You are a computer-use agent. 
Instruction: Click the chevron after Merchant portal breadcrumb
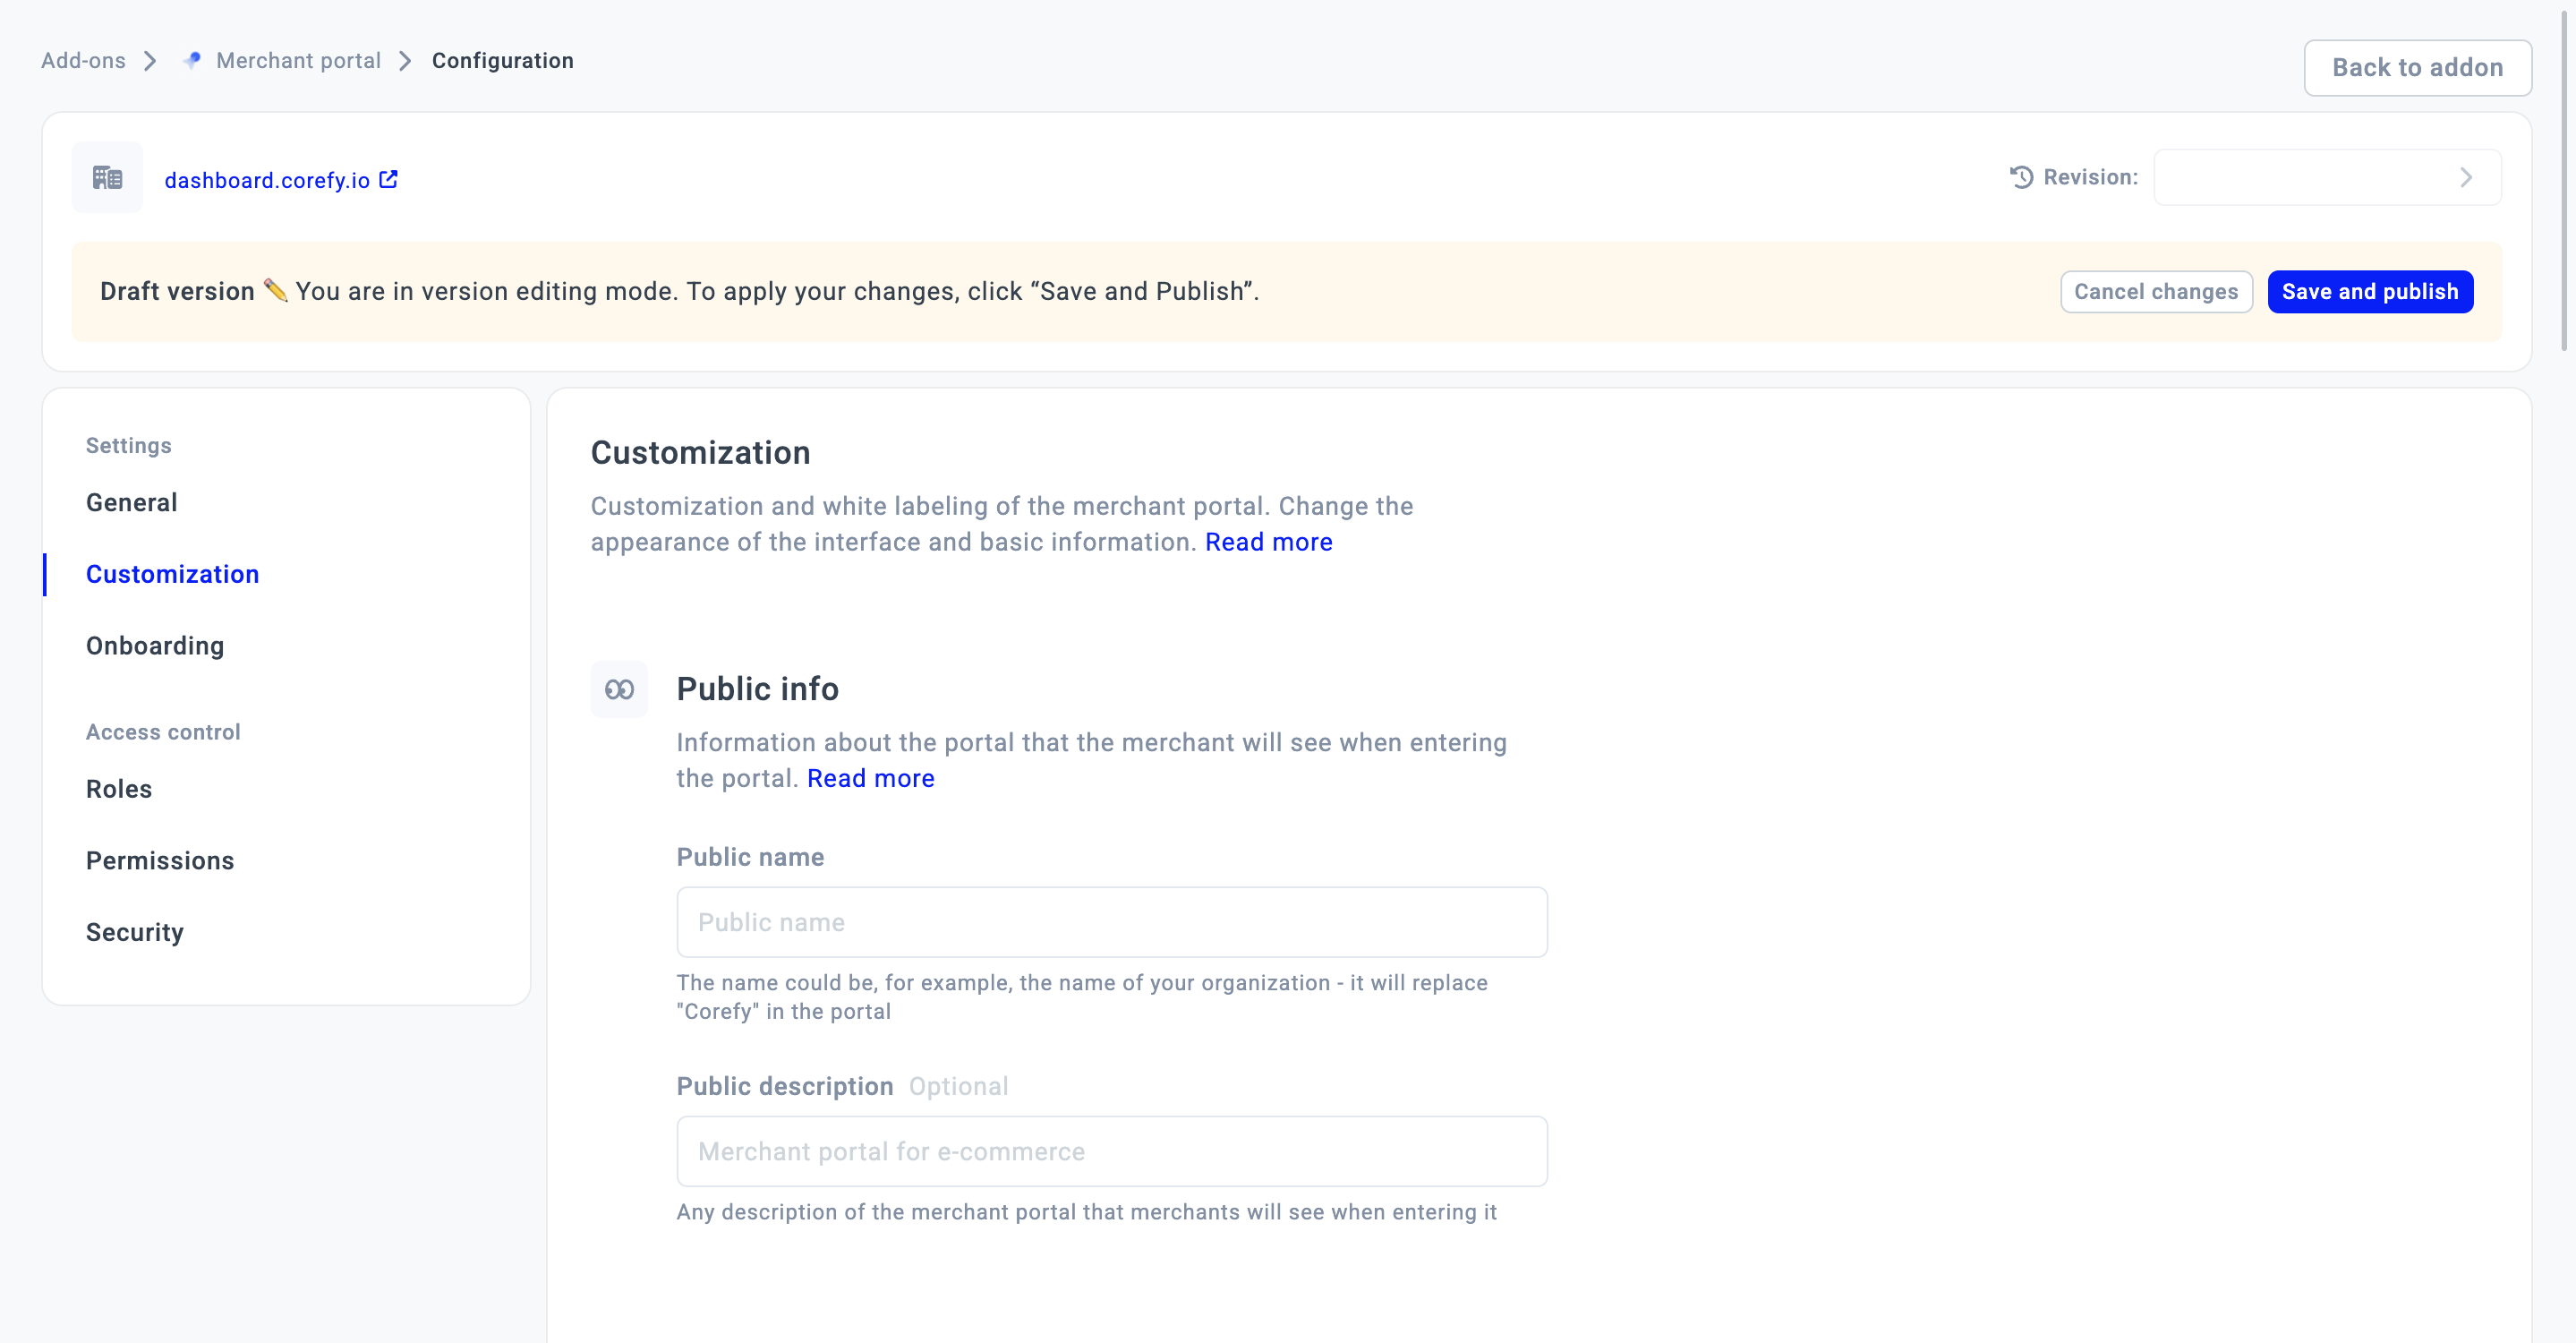point(406,61)
